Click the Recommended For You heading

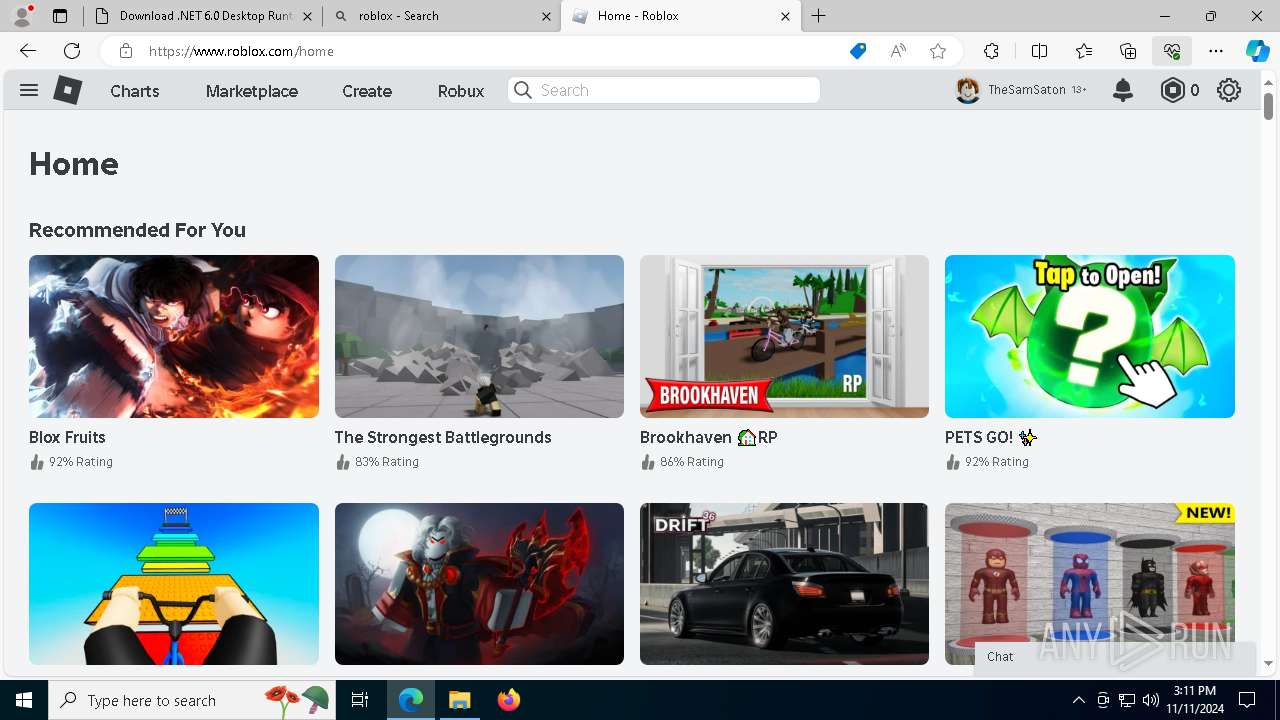point(137,230)
